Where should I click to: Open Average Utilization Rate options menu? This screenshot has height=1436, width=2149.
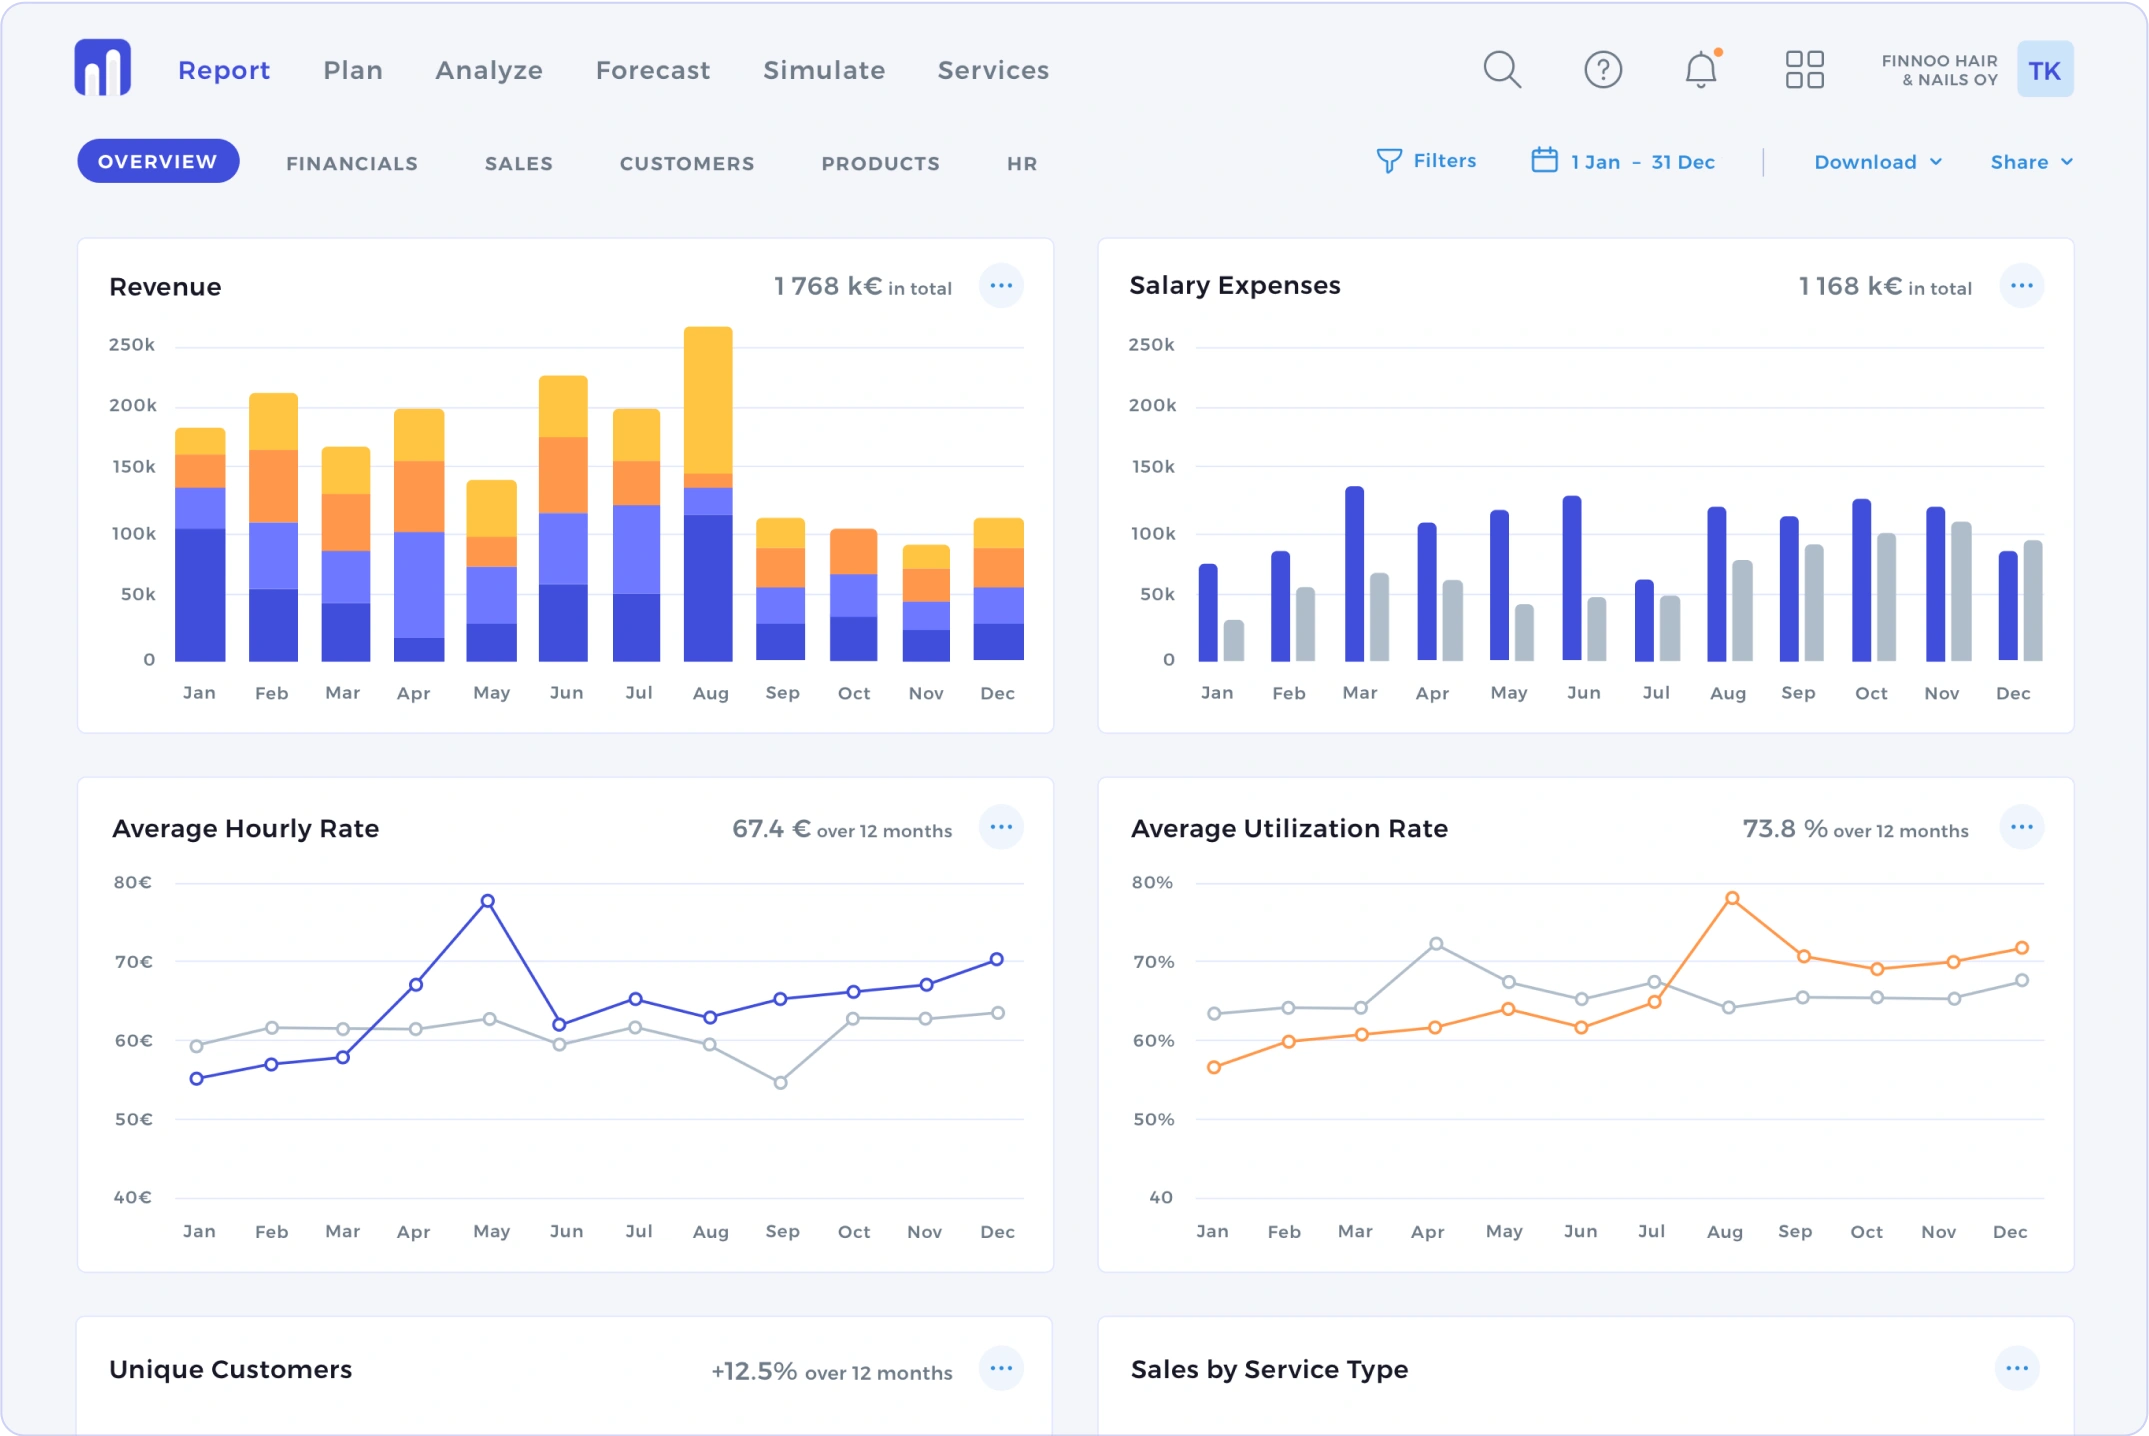coord(2021,827)
